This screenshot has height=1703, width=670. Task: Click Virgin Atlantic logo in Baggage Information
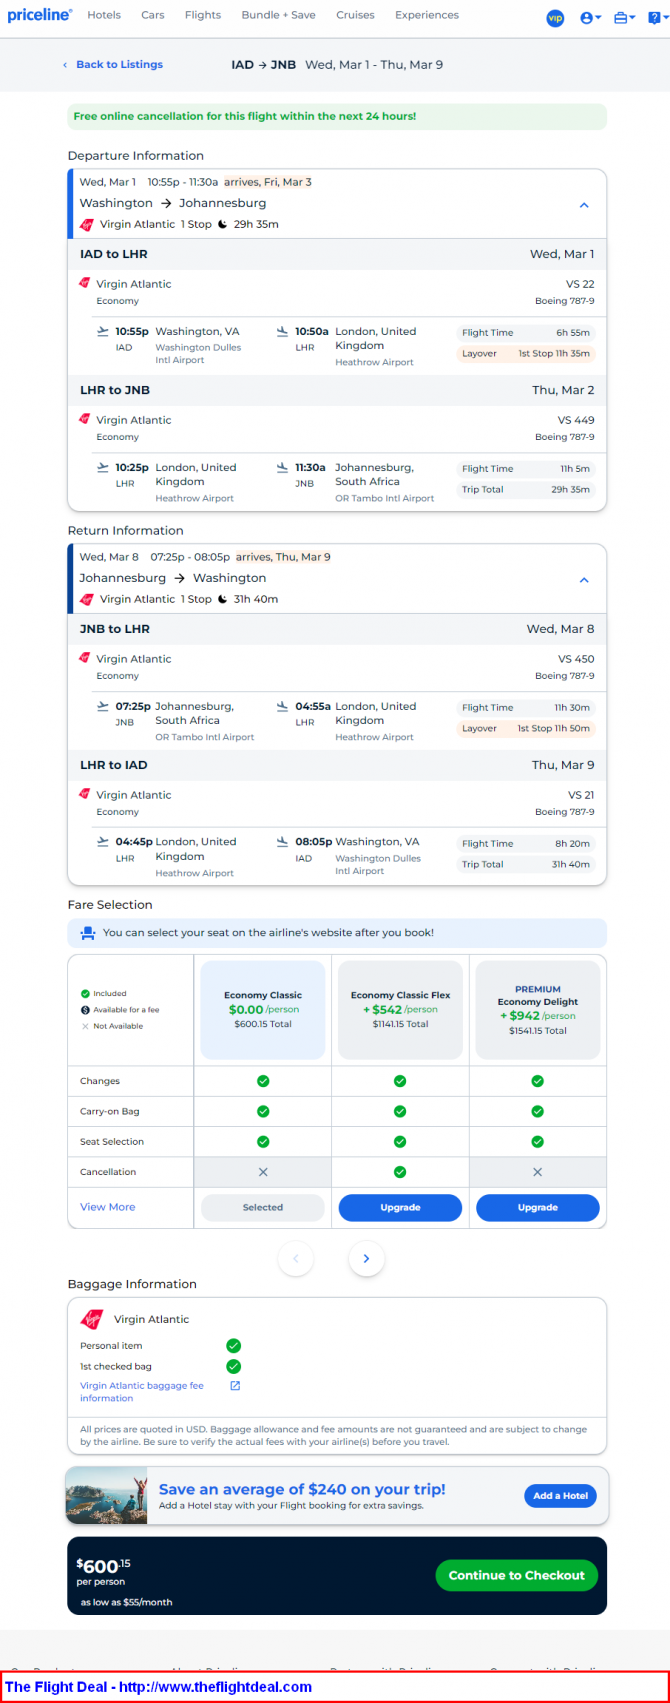[x=92, y=1319]
